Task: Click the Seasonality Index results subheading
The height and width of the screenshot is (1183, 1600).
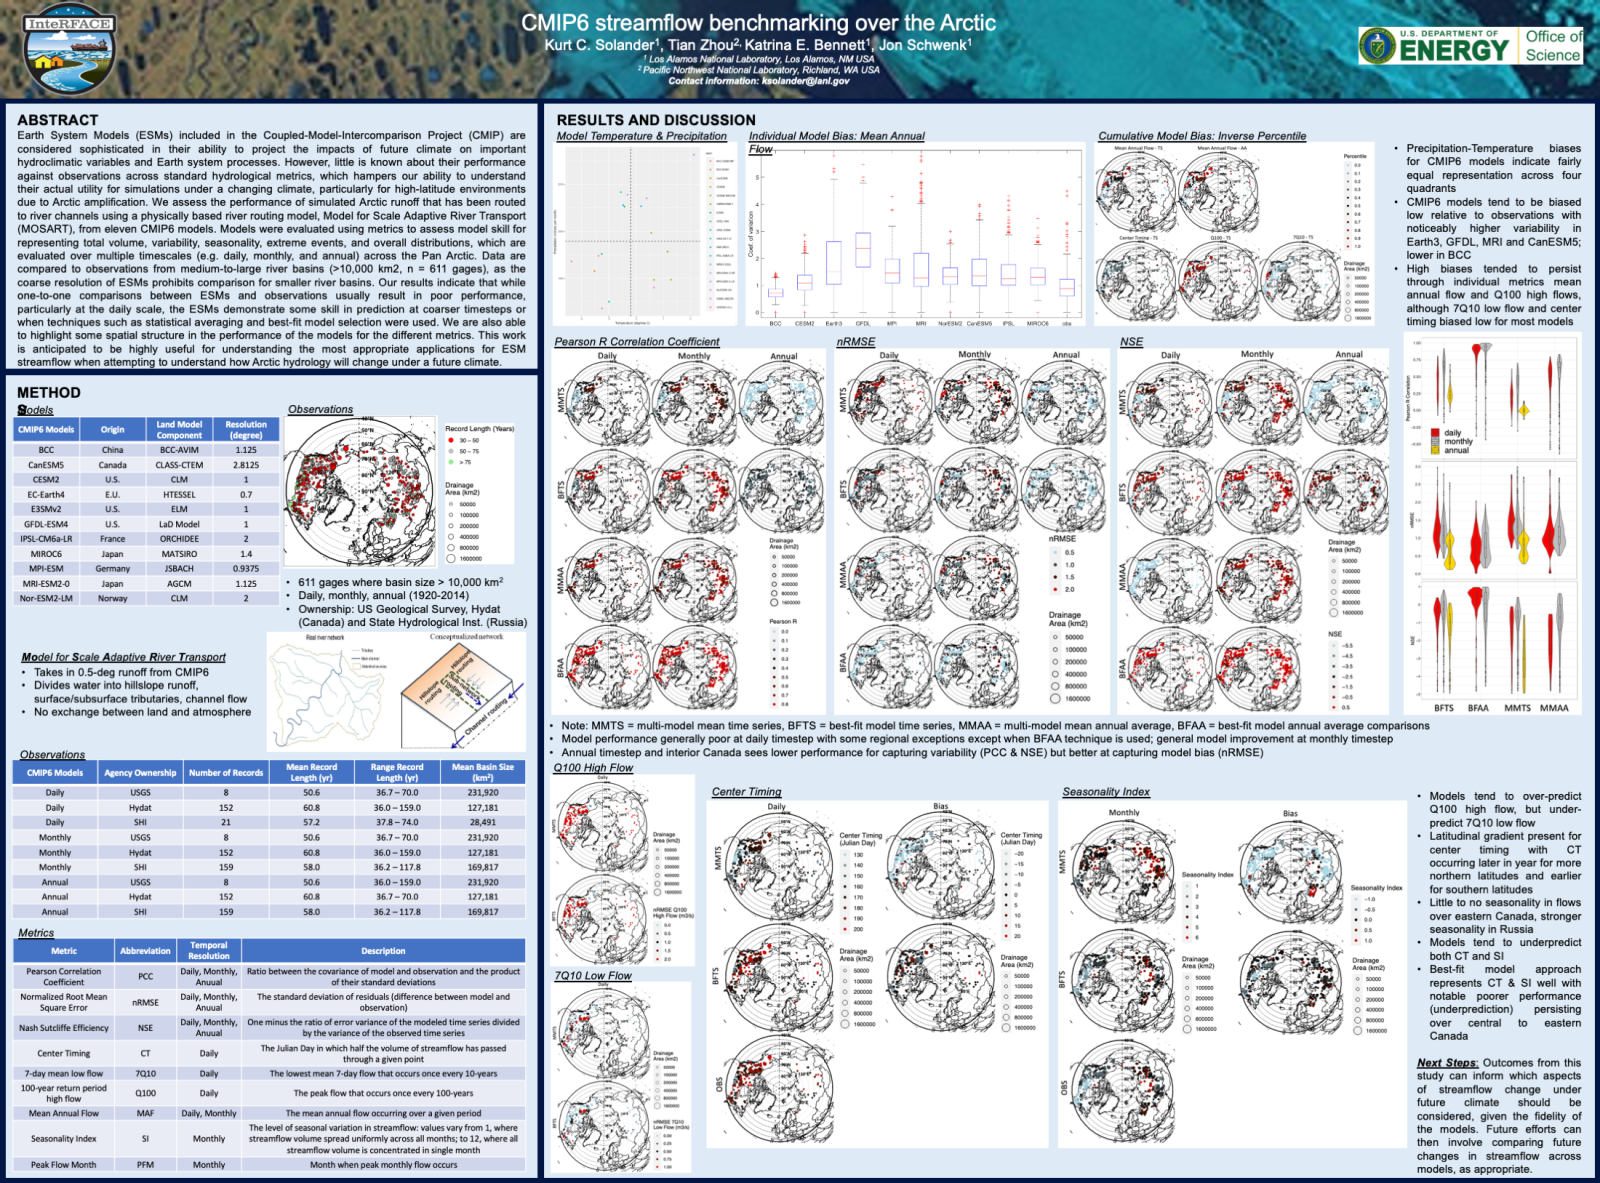Action: pyautogui.click(x=1106, y=792)
